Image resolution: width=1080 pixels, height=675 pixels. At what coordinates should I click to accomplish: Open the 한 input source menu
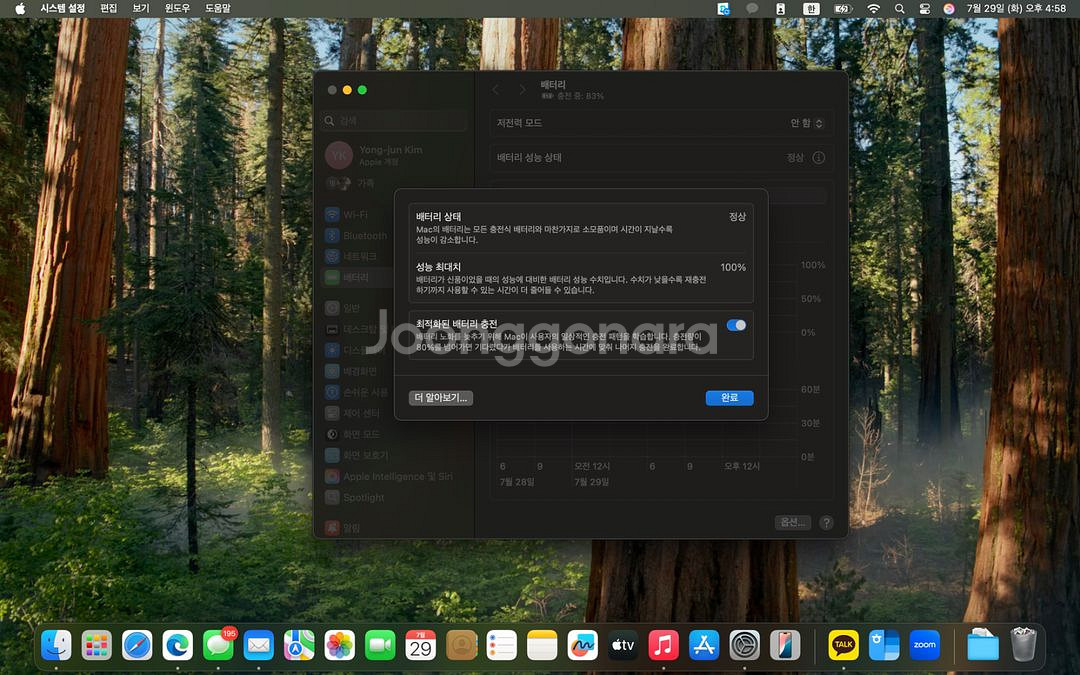(x=811, y=8)
